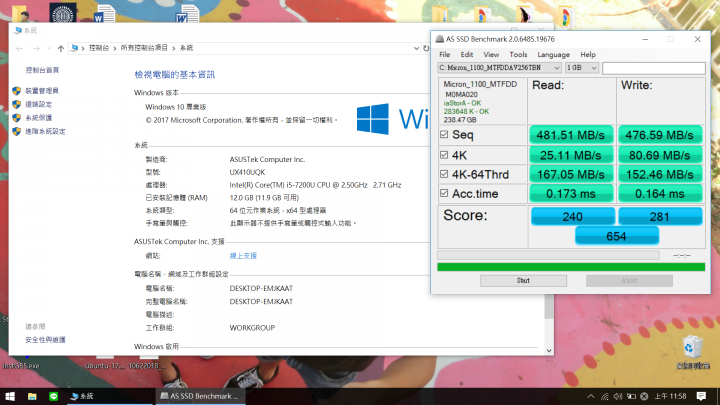
Task: Open the Language menu in AS SSD
Action: pos(553,55)
